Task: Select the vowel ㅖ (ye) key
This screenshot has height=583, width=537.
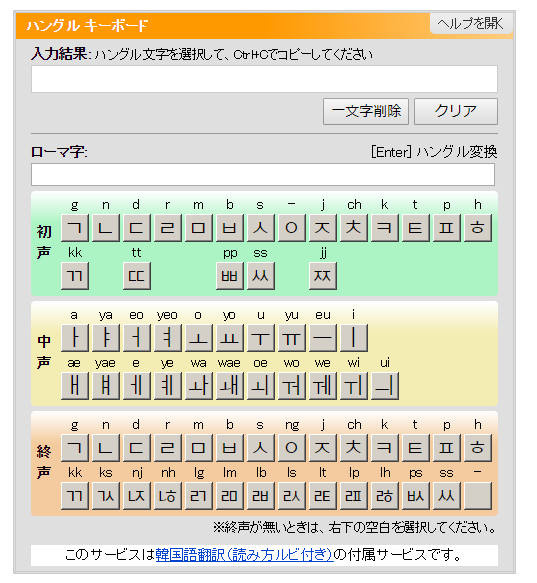Action: point(168,386)
